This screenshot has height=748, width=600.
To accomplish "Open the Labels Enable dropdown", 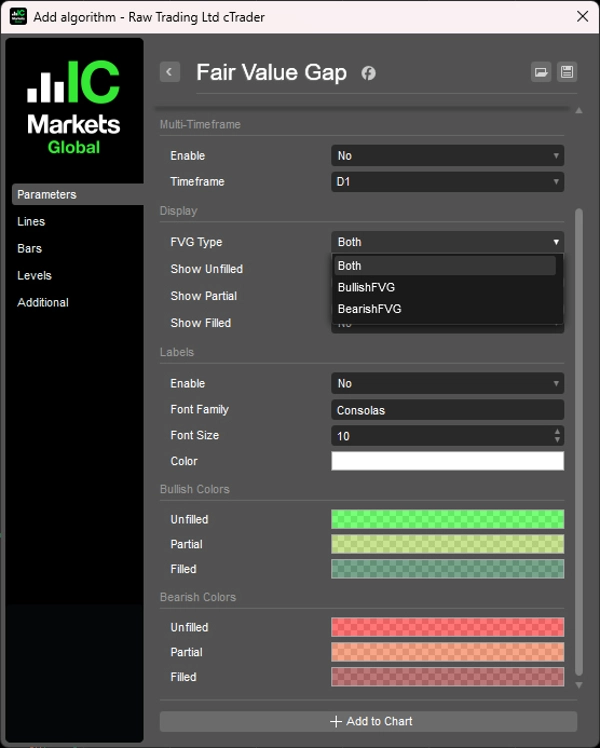I will tap(447, 384).
